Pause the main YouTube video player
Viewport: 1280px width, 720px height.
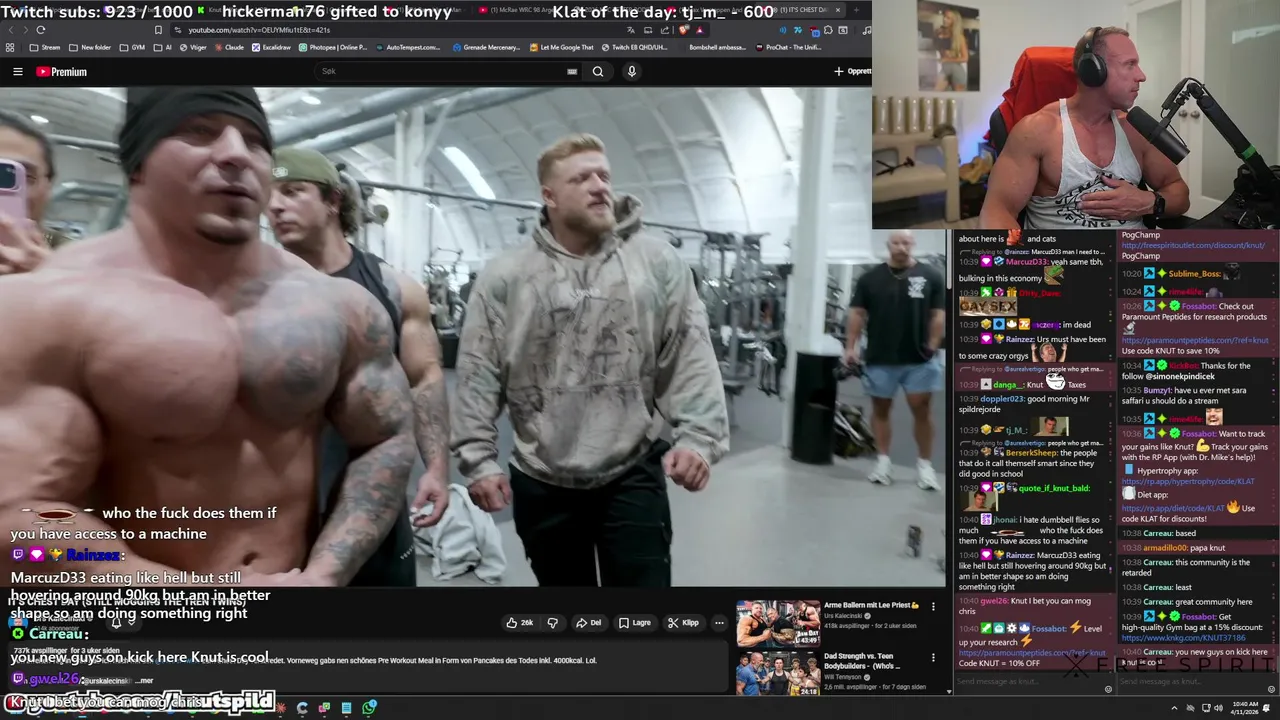[x=472, y=335]
